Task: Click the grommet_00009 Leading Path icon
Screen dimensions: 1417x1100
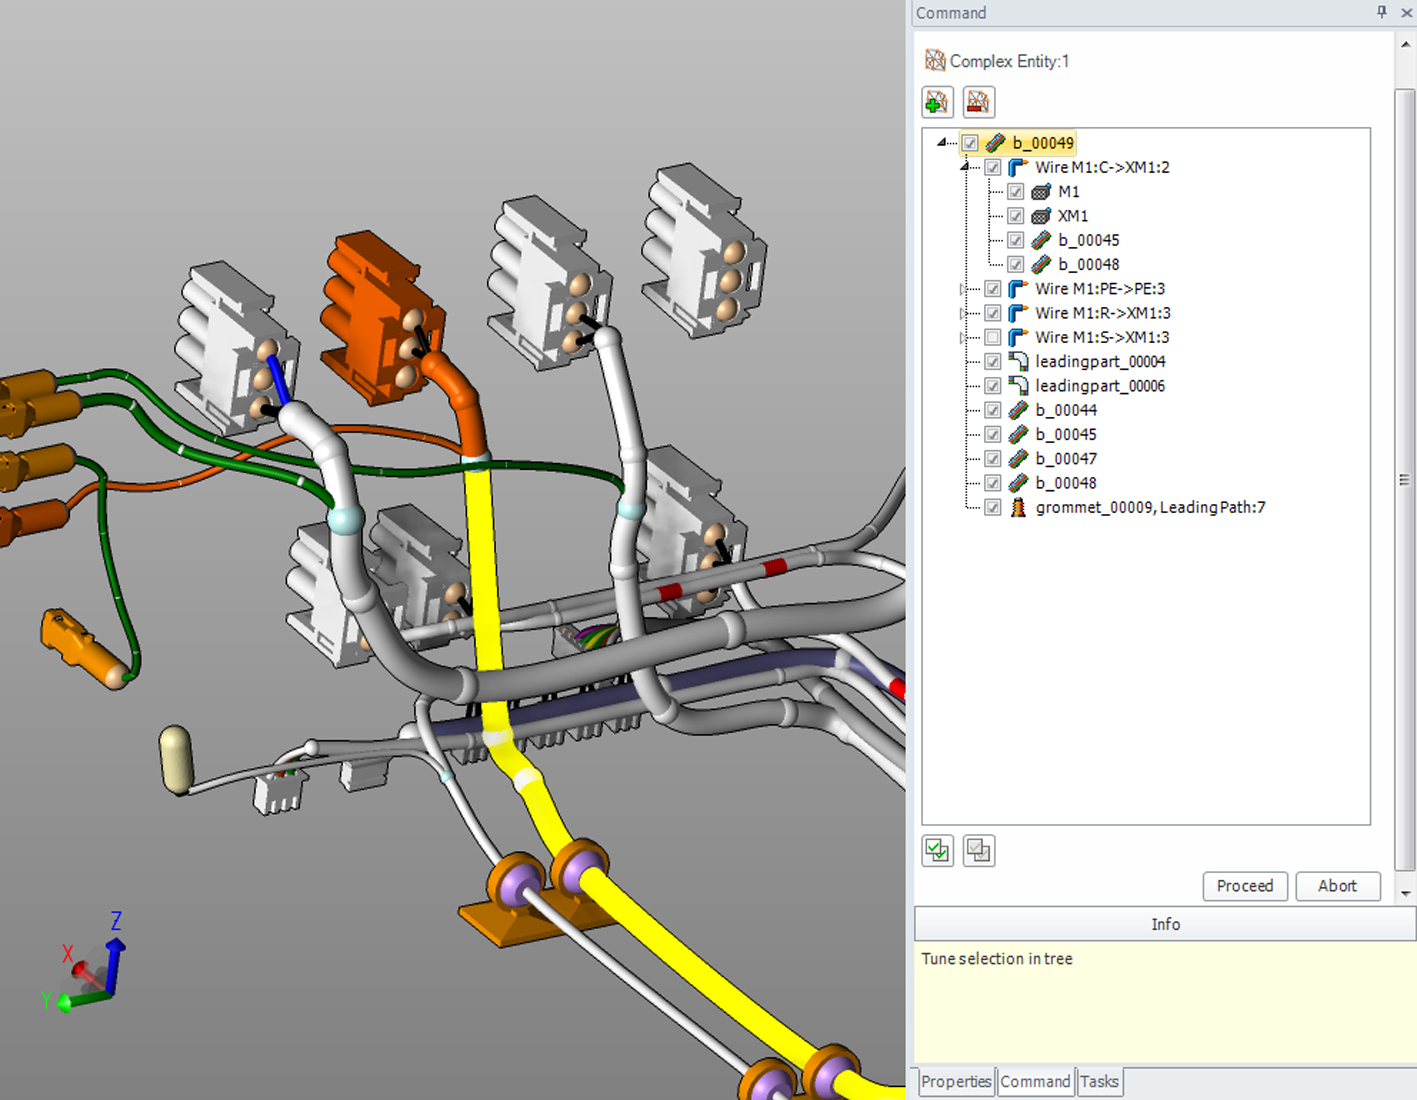Action: [x=1017, y=507]
